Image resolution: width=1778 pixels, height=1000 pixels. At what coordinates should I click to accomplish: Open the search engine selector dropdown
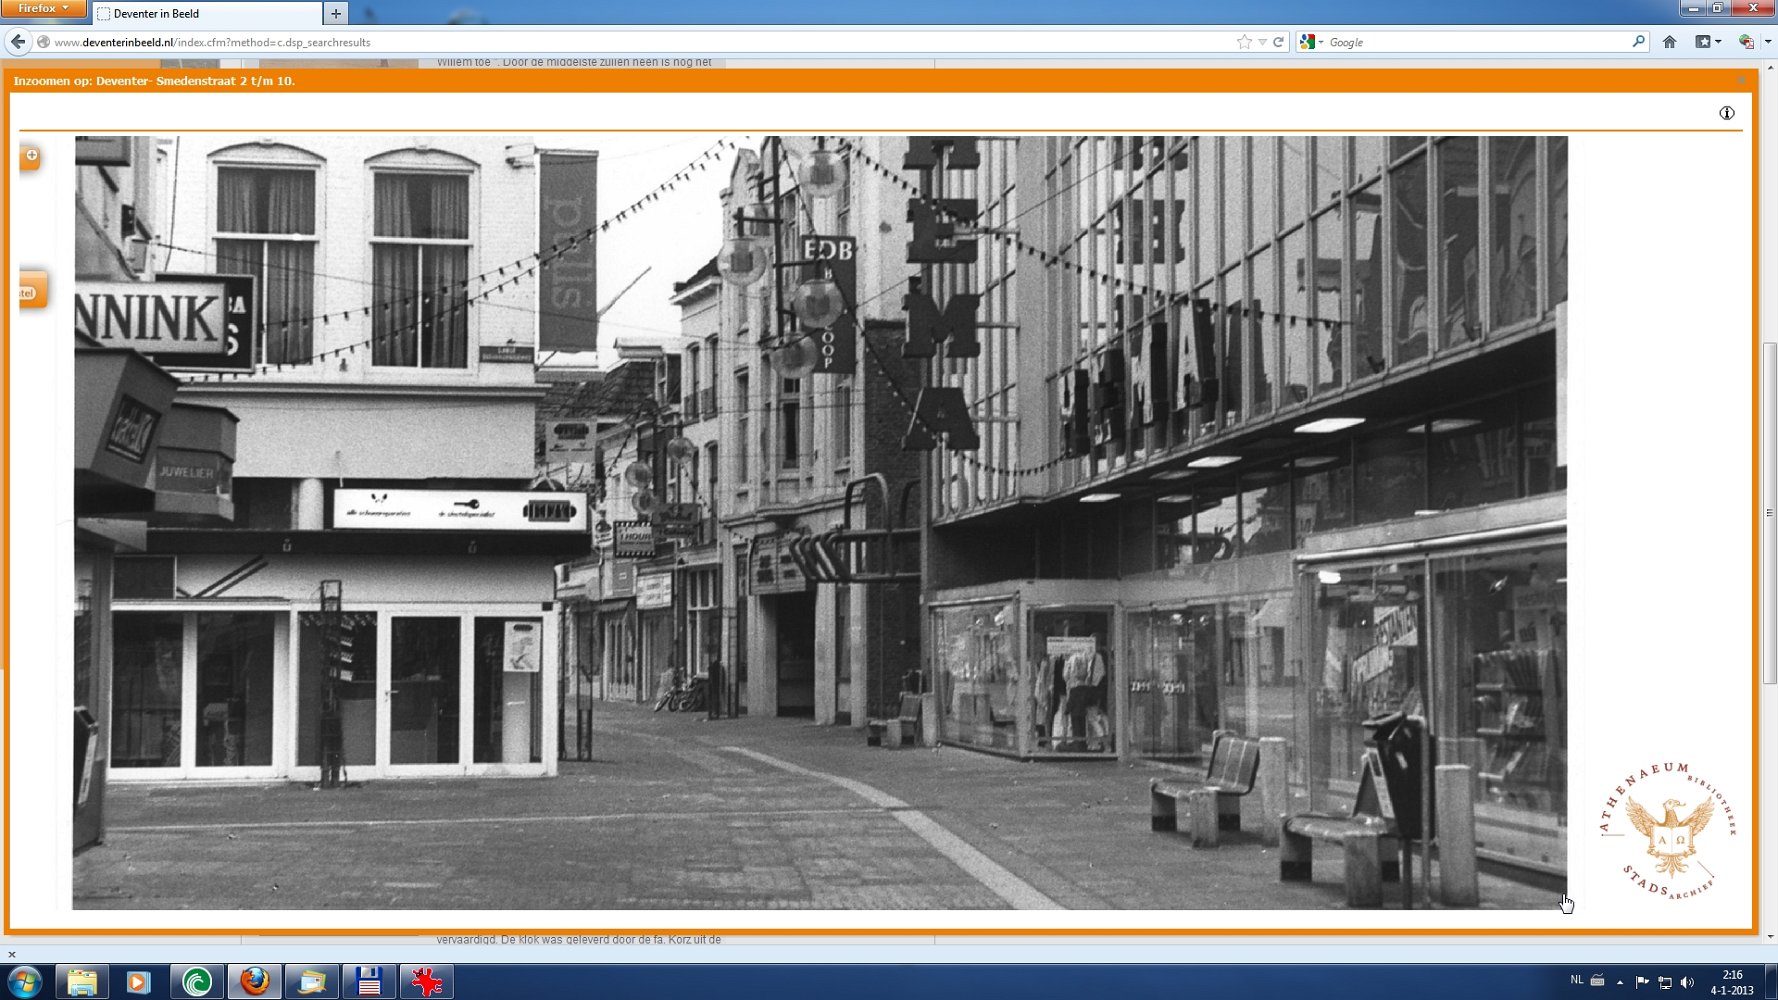click(1311, 42)
